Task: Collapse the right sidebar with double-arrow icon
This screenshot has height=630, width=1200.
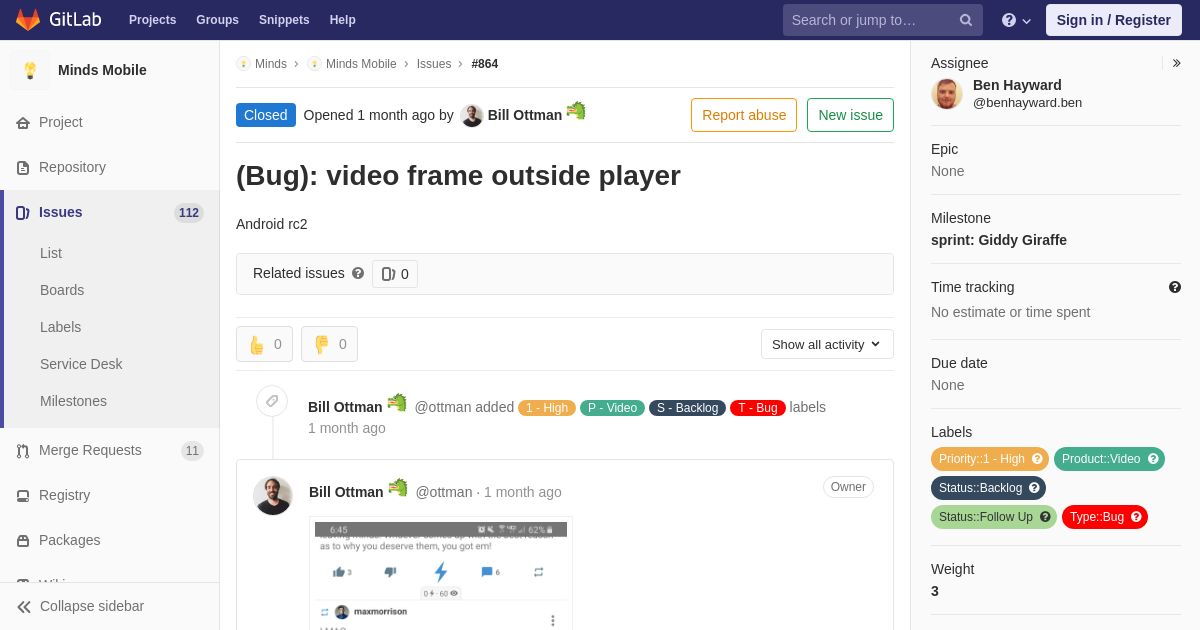Action: (1176, 63)
